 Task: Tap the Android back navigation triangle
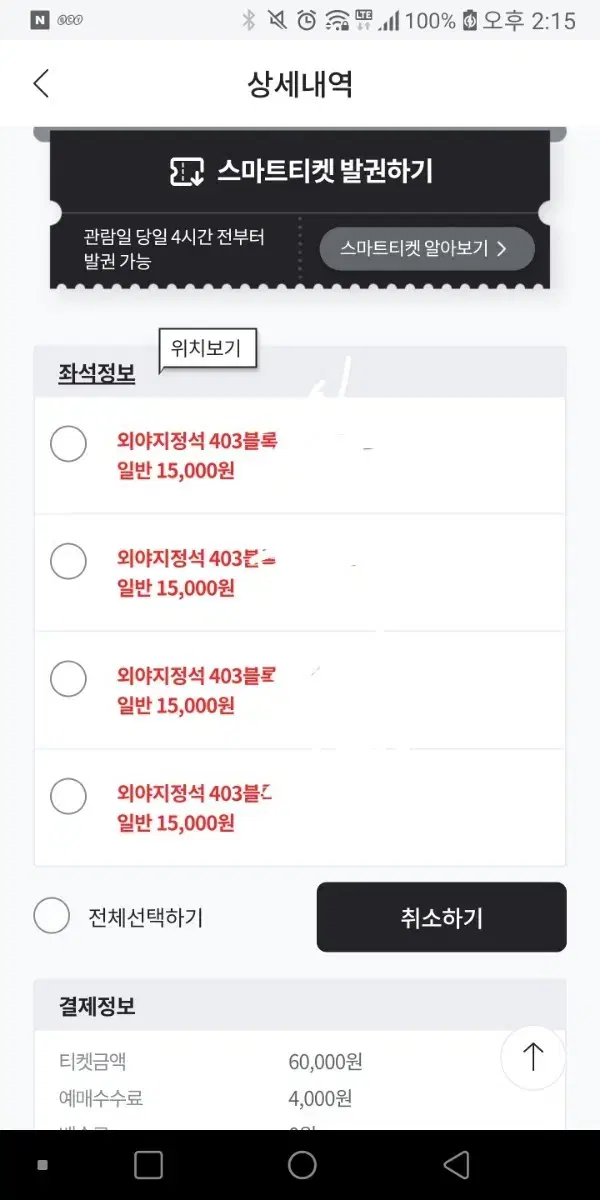coord(456,1165)
